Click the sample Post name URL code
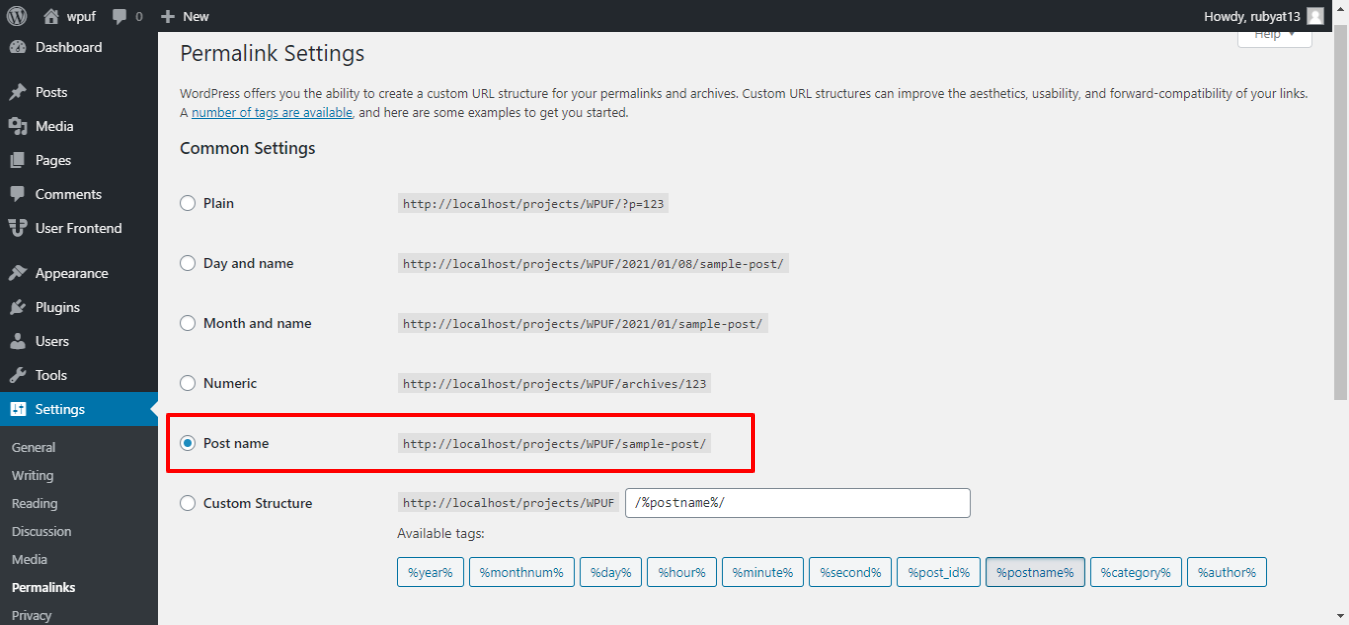 tap(554, 443)
